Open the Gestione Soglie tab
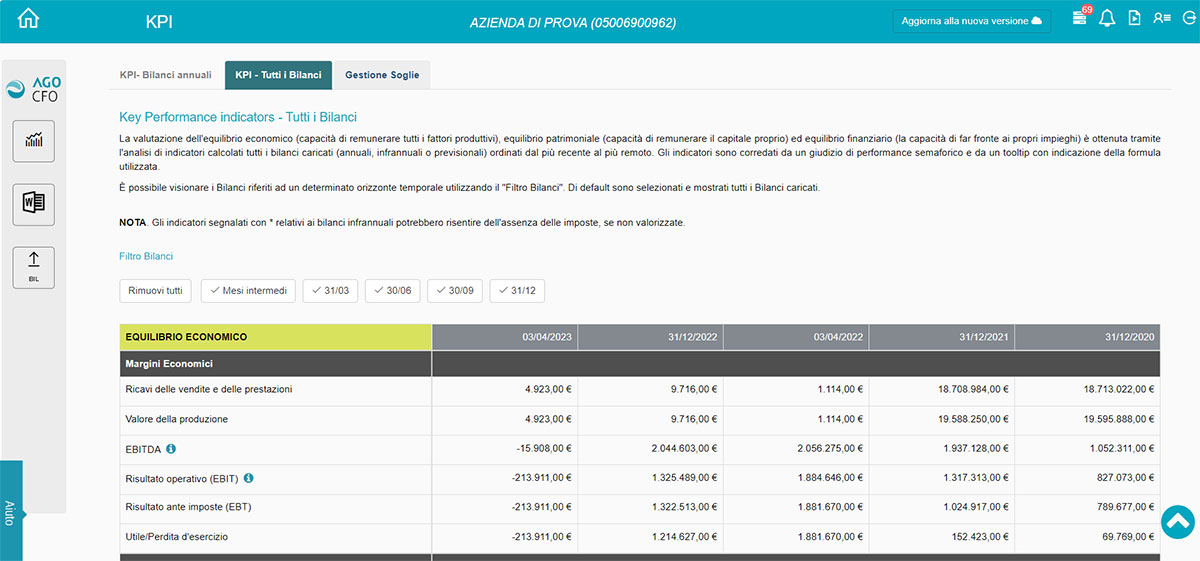Image resolution: width=1200 pixels, height=561 pixels. point(382,75)
